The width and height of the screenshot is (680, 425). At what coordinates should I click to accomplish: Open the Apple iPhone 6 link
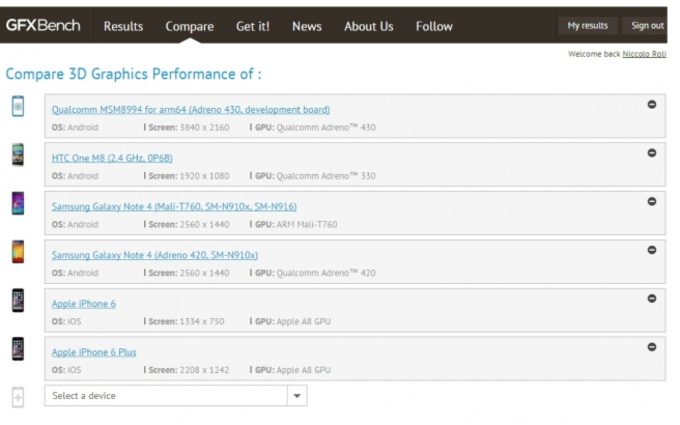click(84, 304)
